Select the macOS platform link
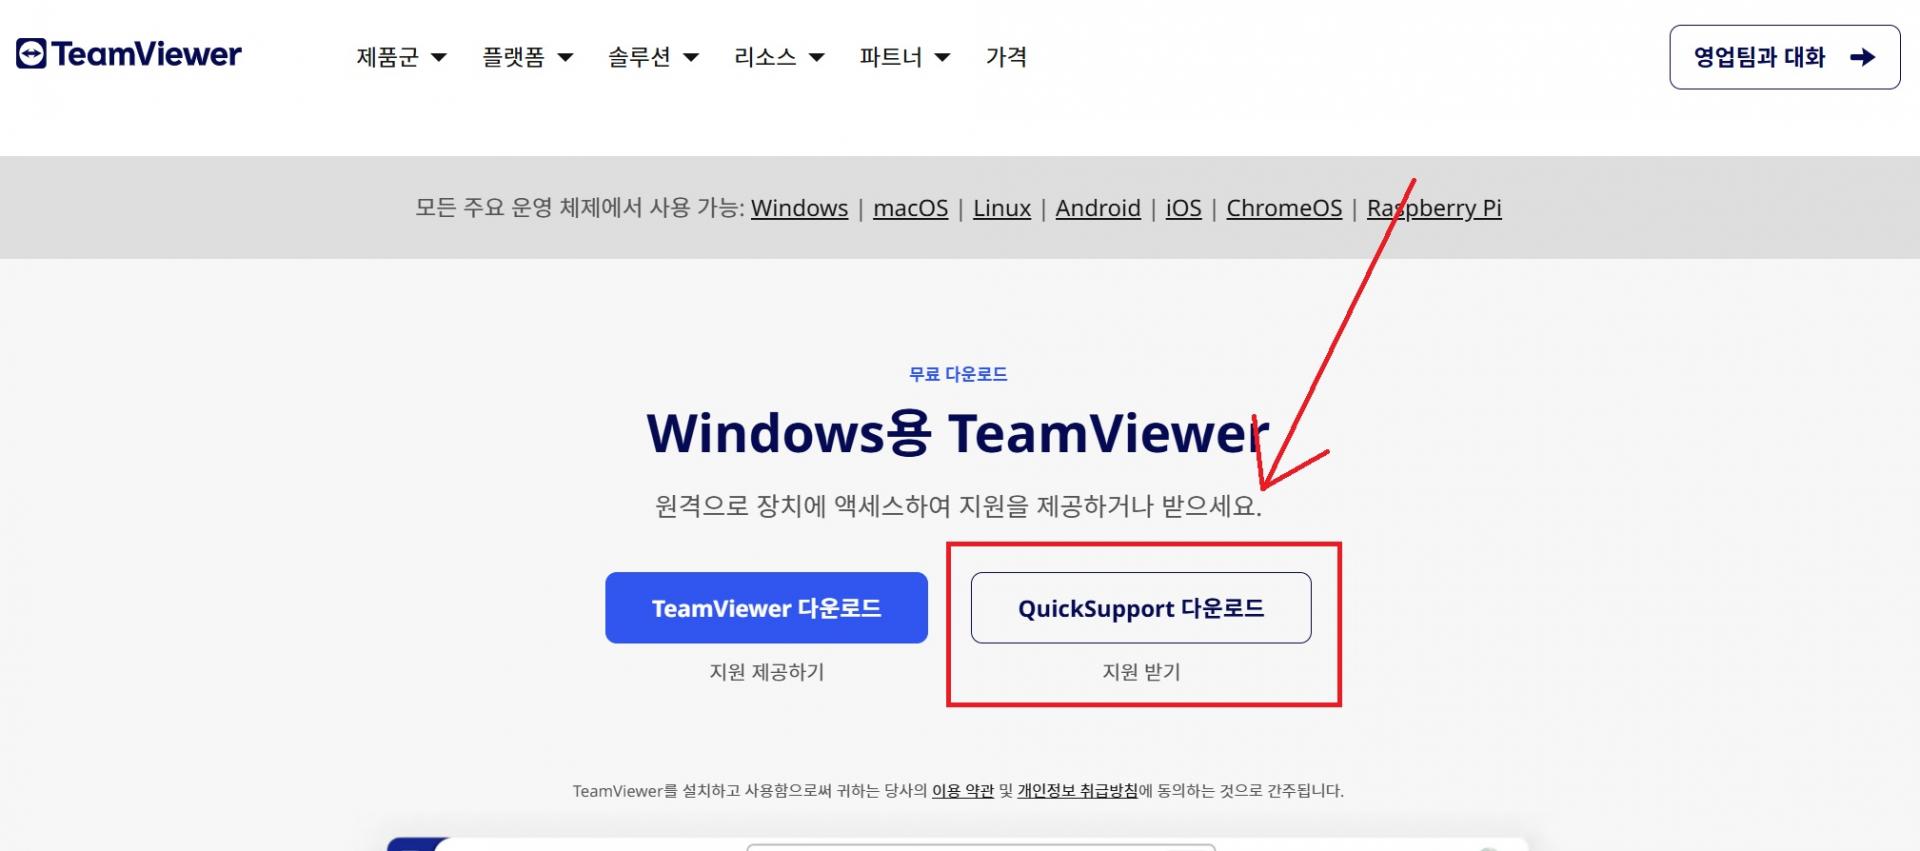Image resolution: width=1920 pixels, height=851 pixels. pyautogui.click(x=910, y=208)
